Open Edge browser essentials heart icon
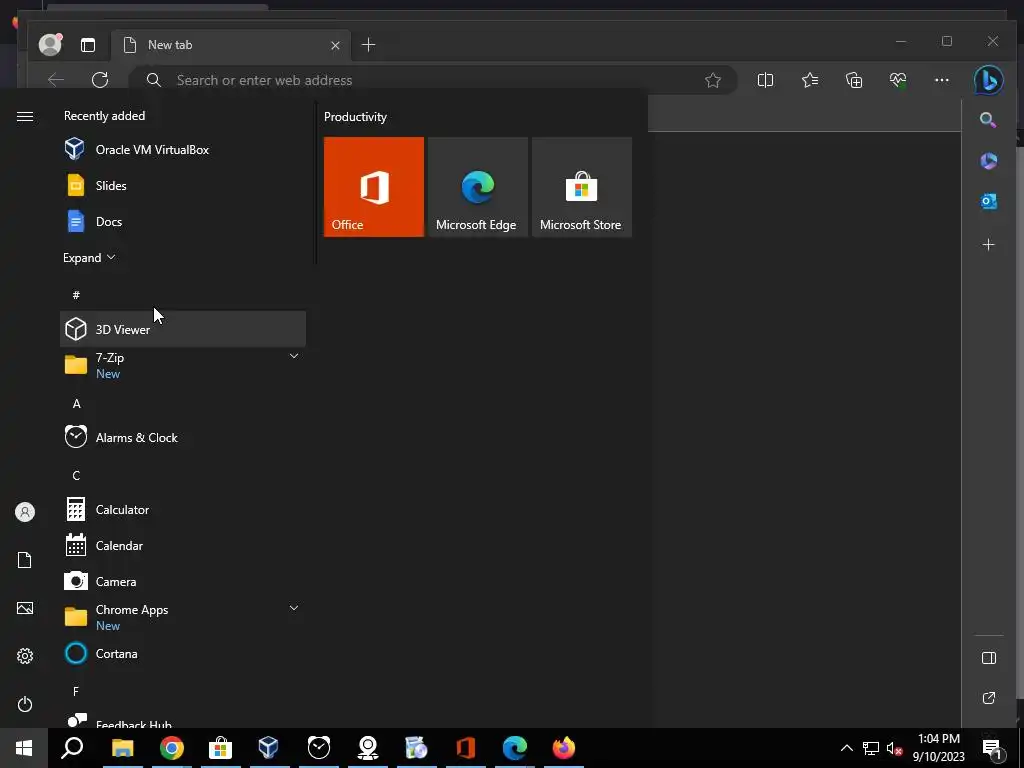Image resolution: width=1024 pixels, height=768 pixels. [x=898, y=80]
